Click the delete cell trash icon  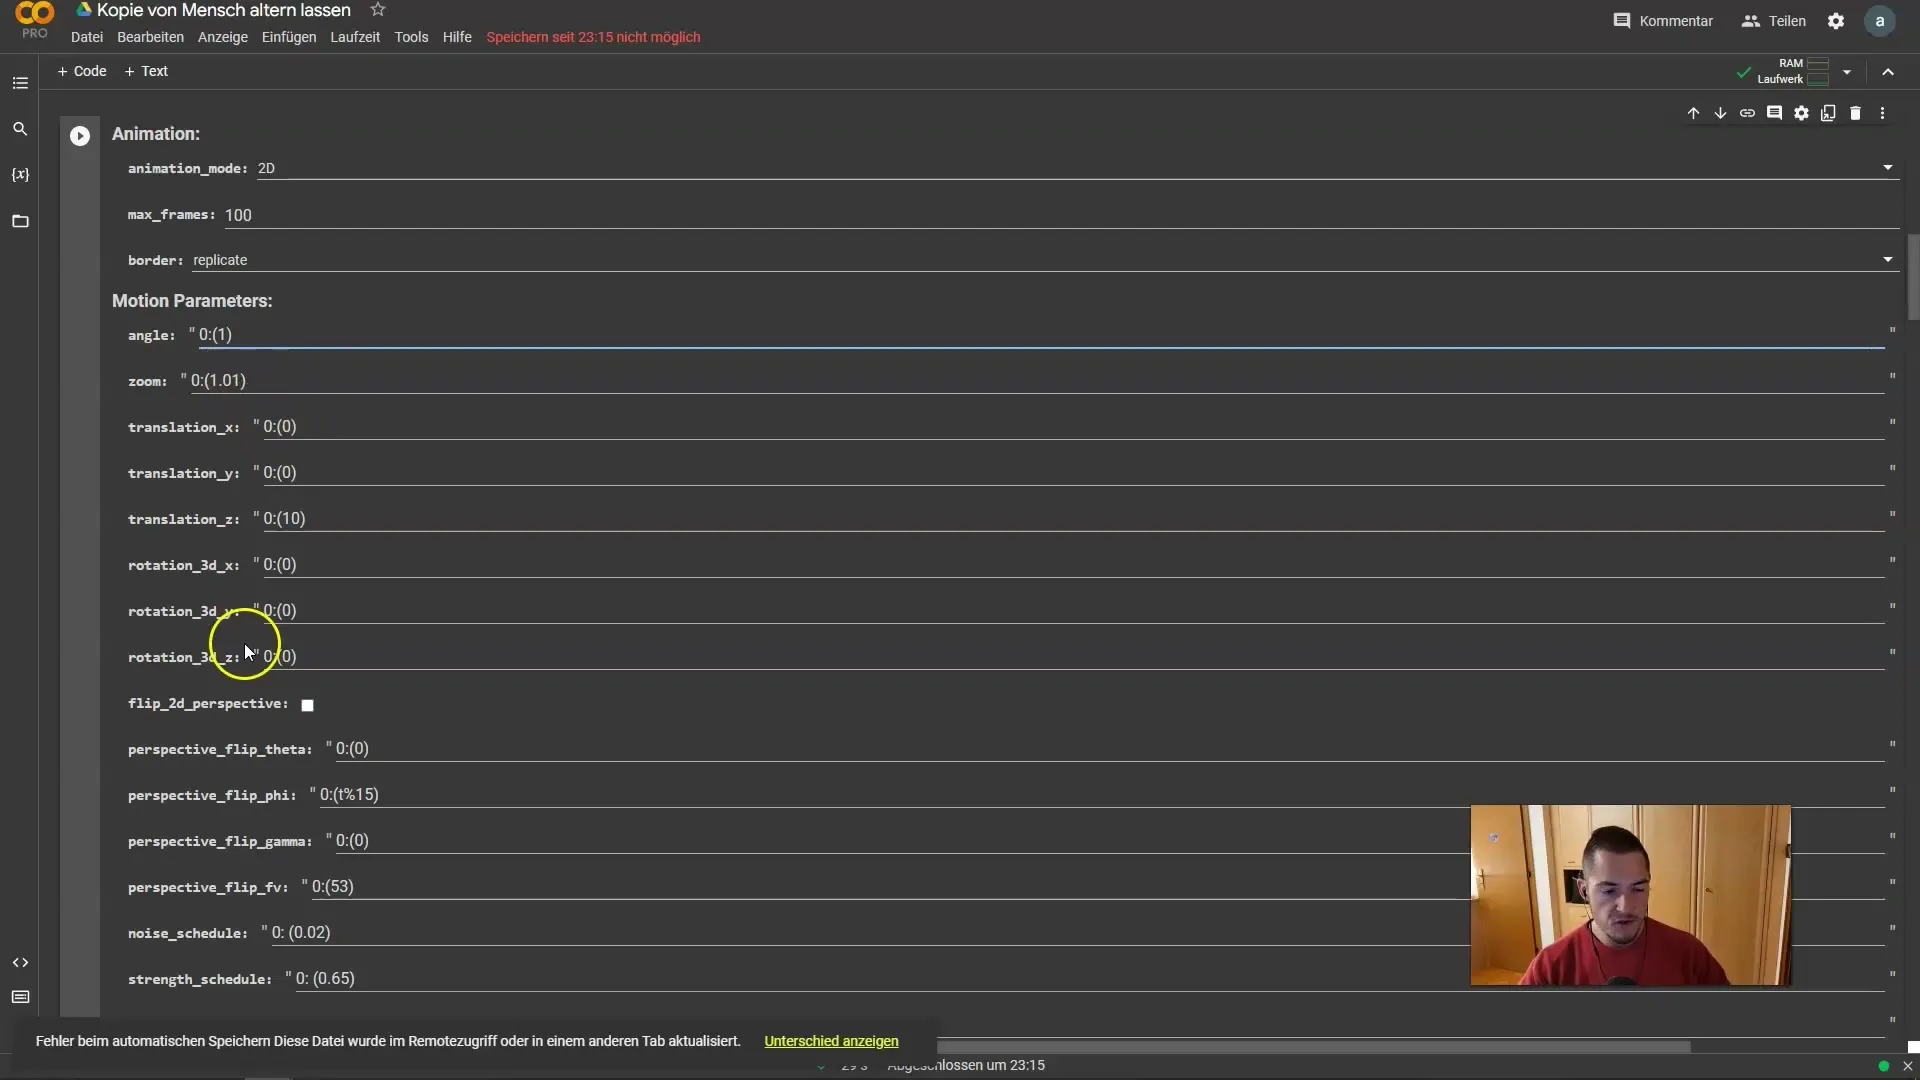[x=1857, y=113]
